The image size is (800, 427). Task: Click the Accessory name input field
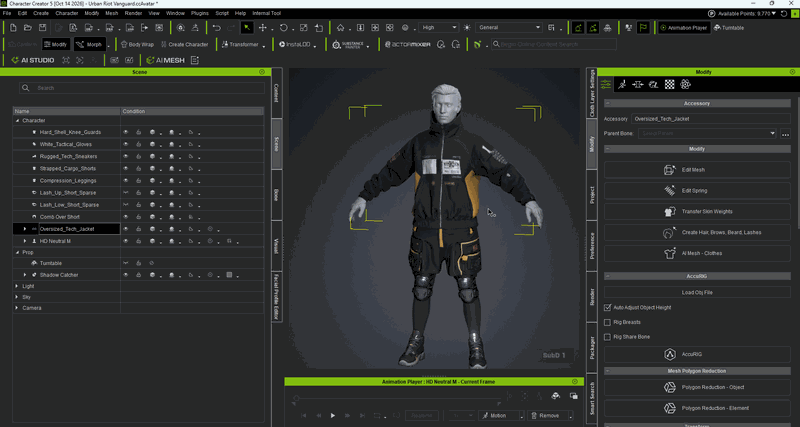coord(711,118)
